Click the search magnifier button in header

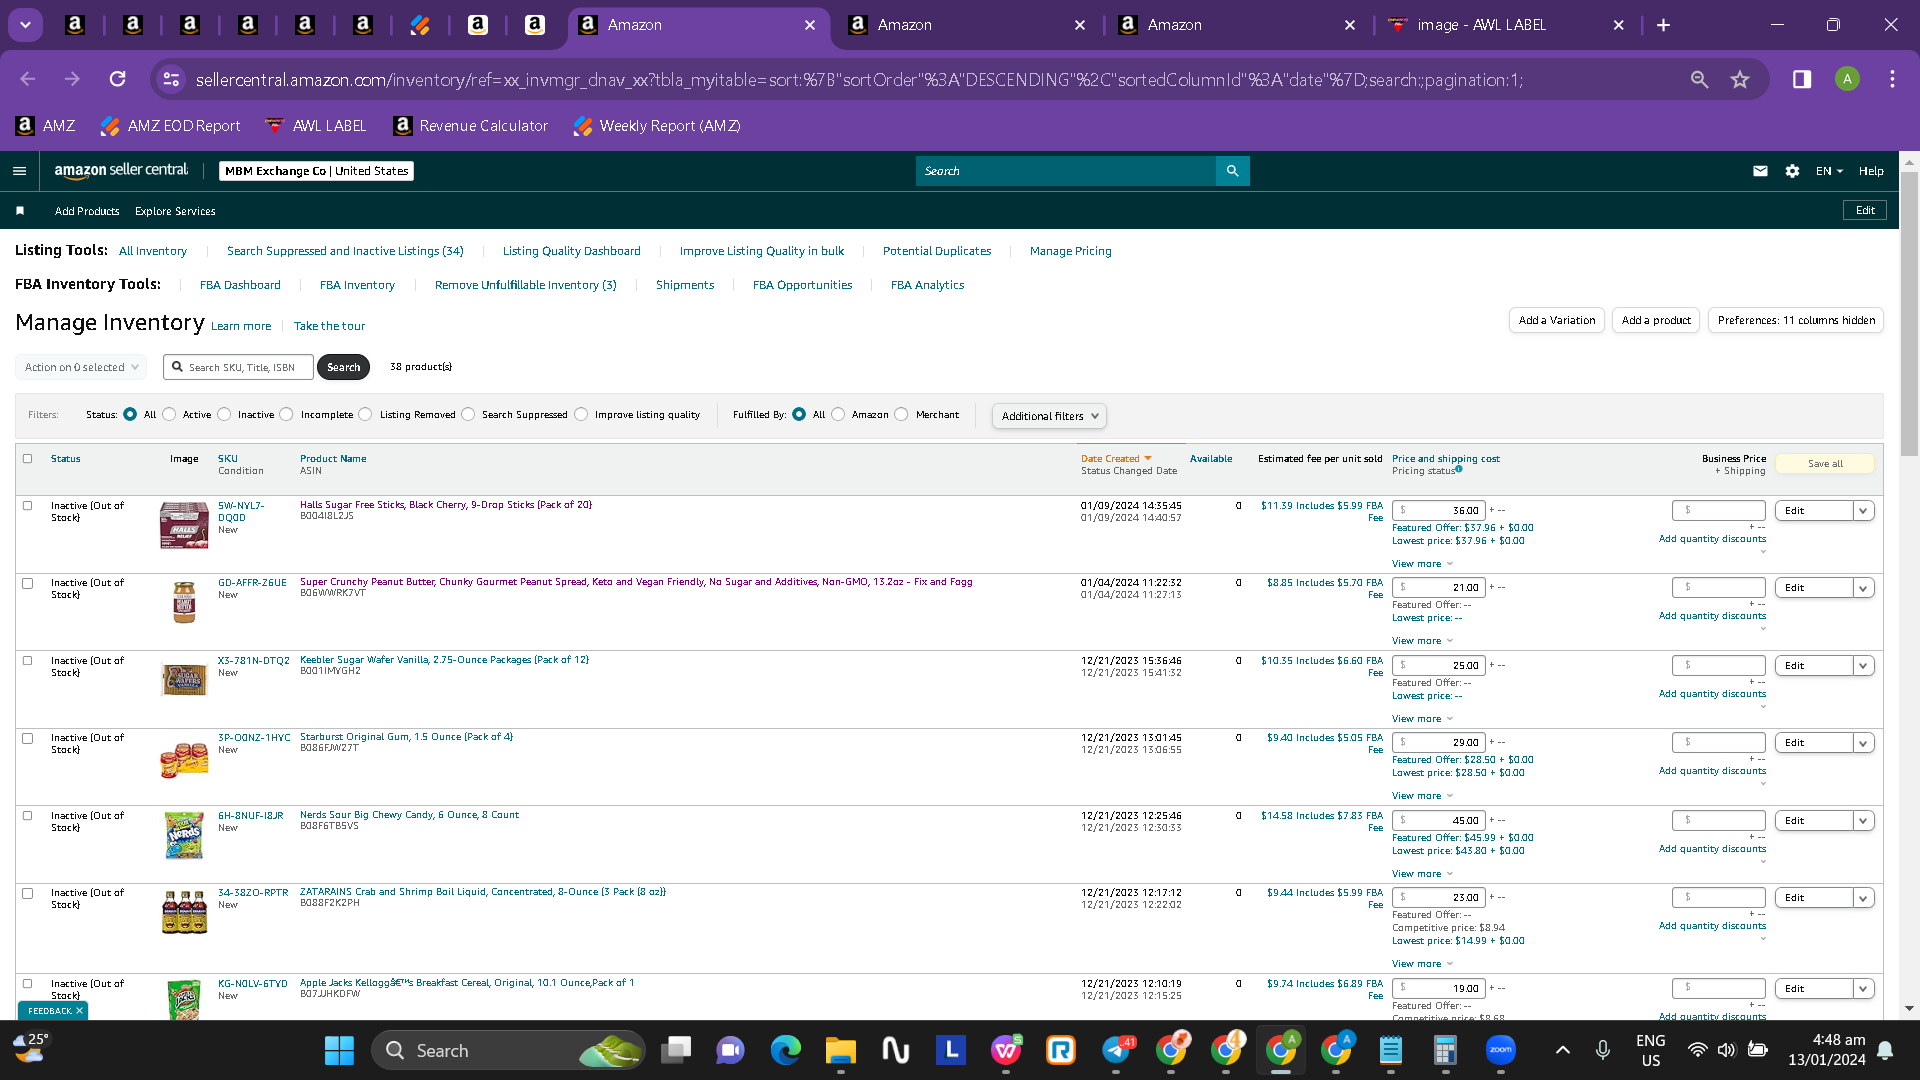(x=1232, y=171)
